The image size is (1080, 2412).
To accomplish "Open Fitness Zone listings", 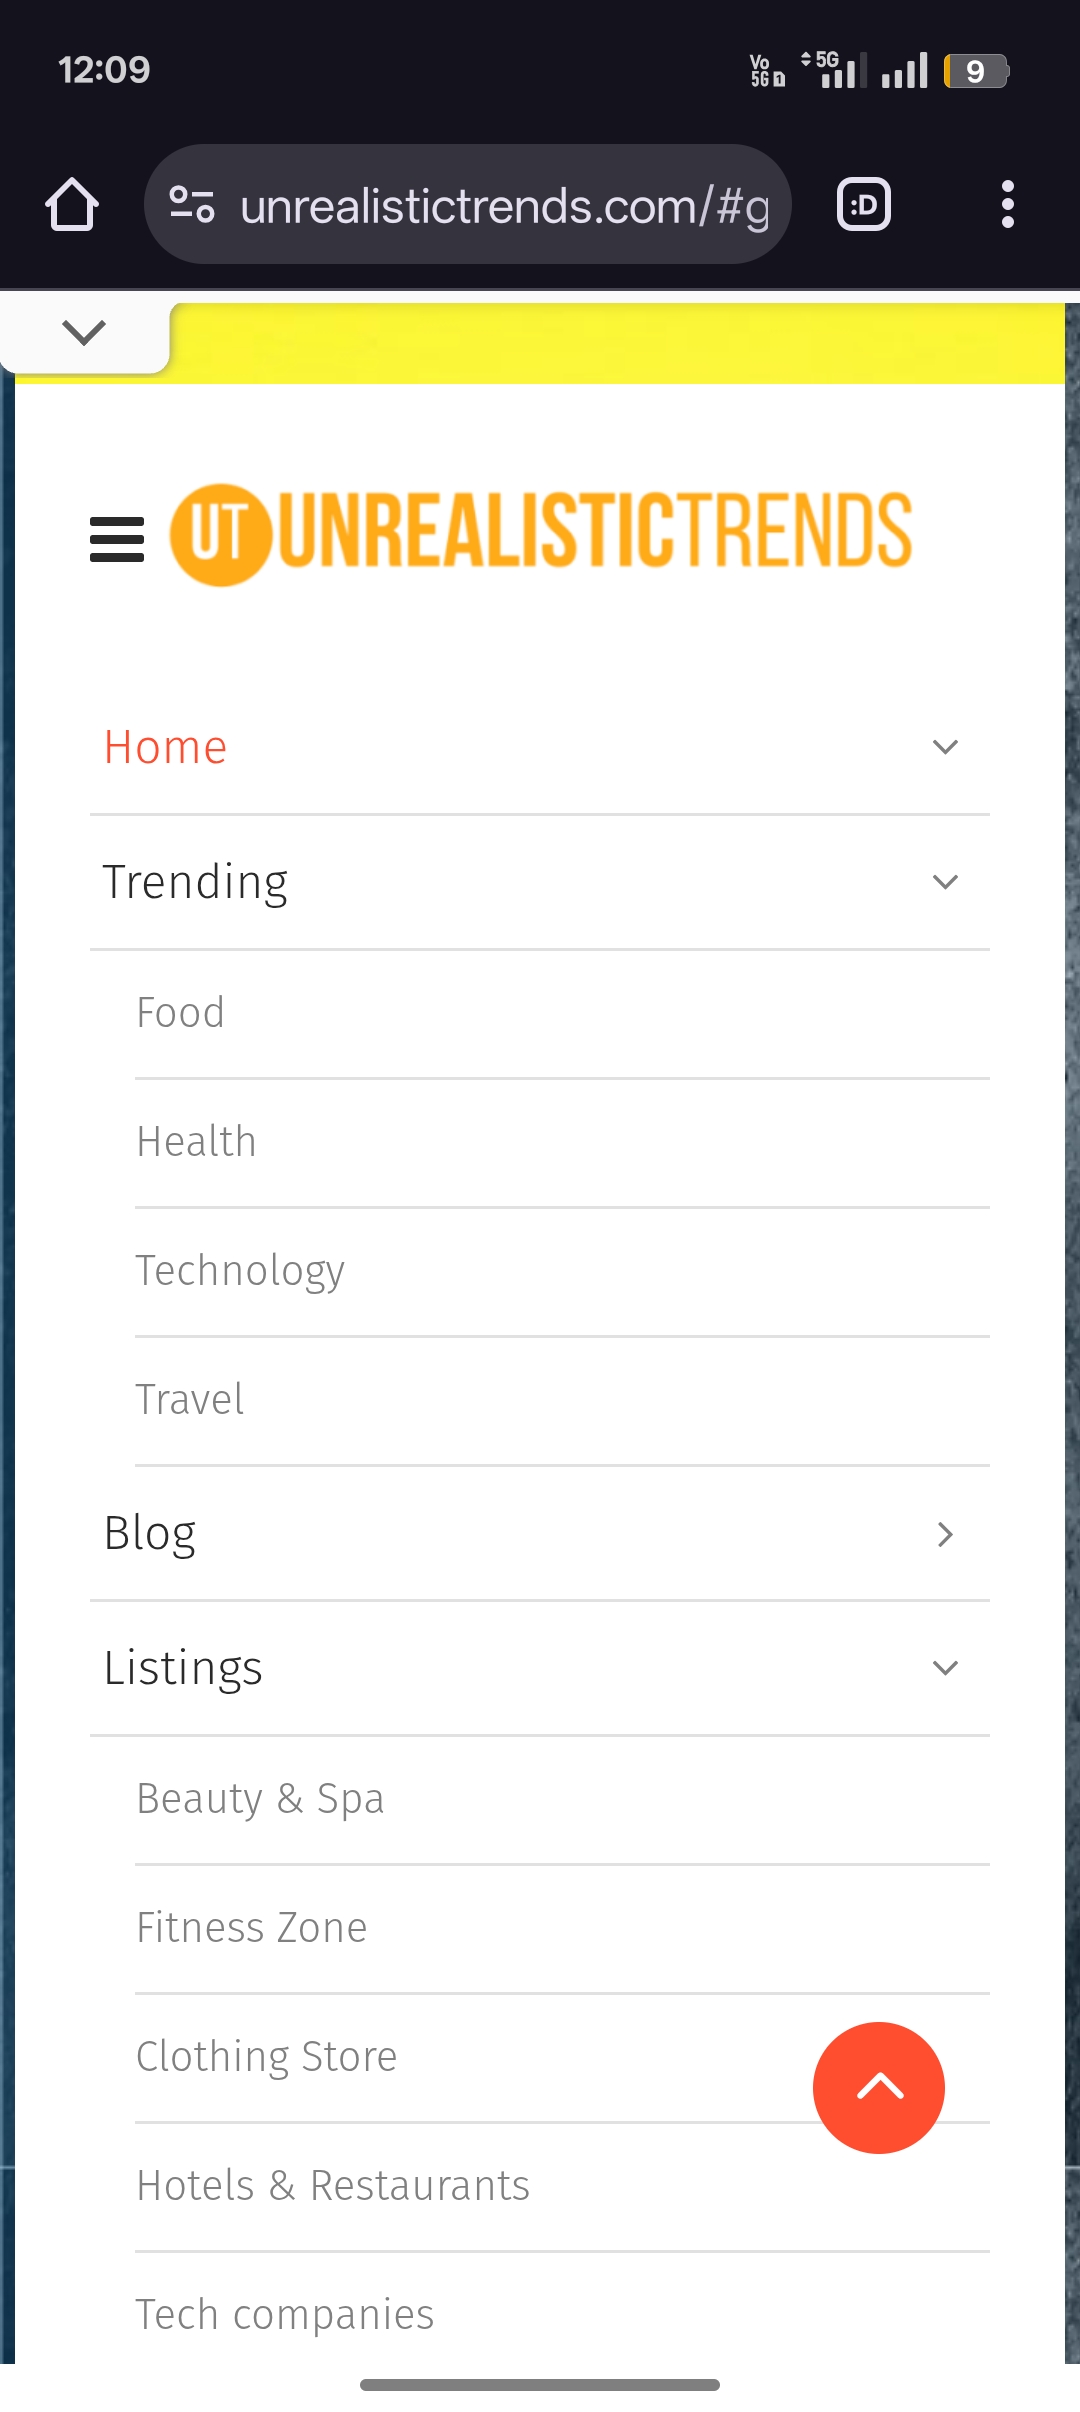I will (x=252, y=1928).
